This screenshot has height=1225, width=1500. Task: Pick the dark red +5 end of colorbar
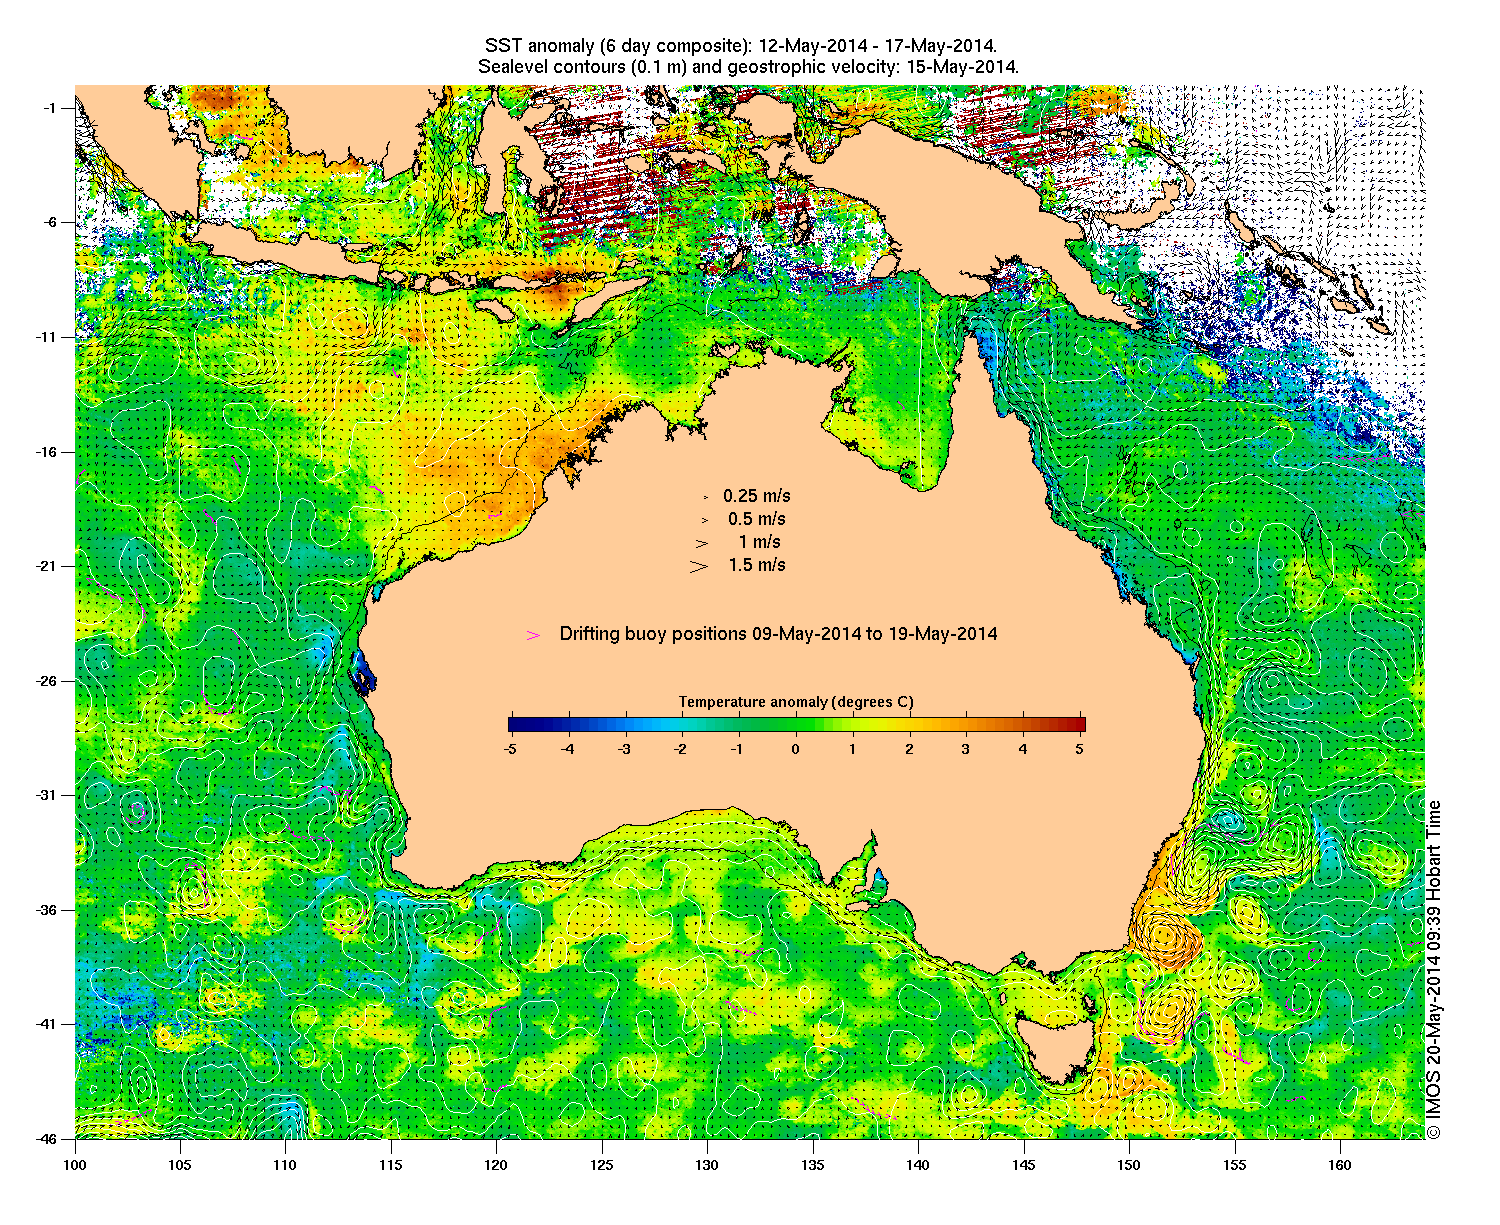coord(1079,725)
